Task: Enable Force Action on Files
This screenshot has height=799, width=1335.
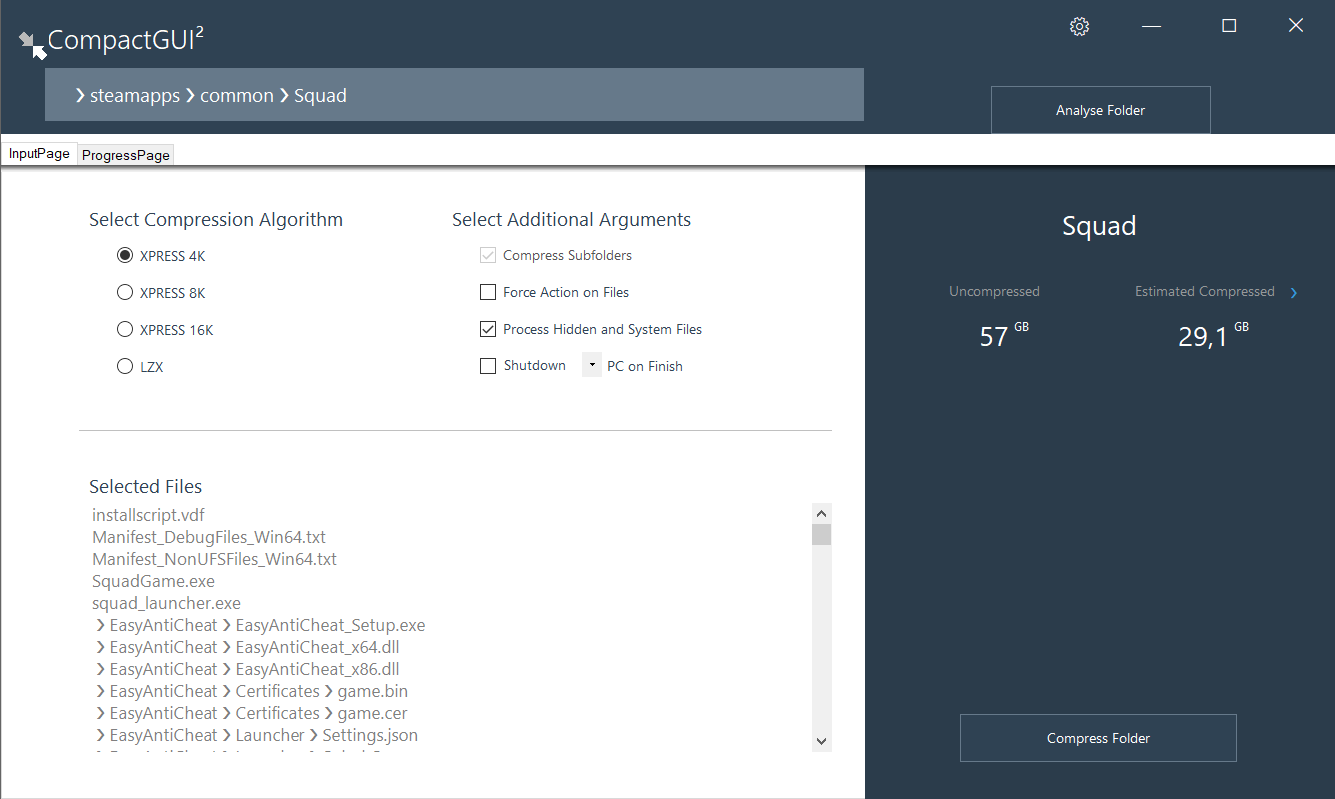Action: [488, 292]
